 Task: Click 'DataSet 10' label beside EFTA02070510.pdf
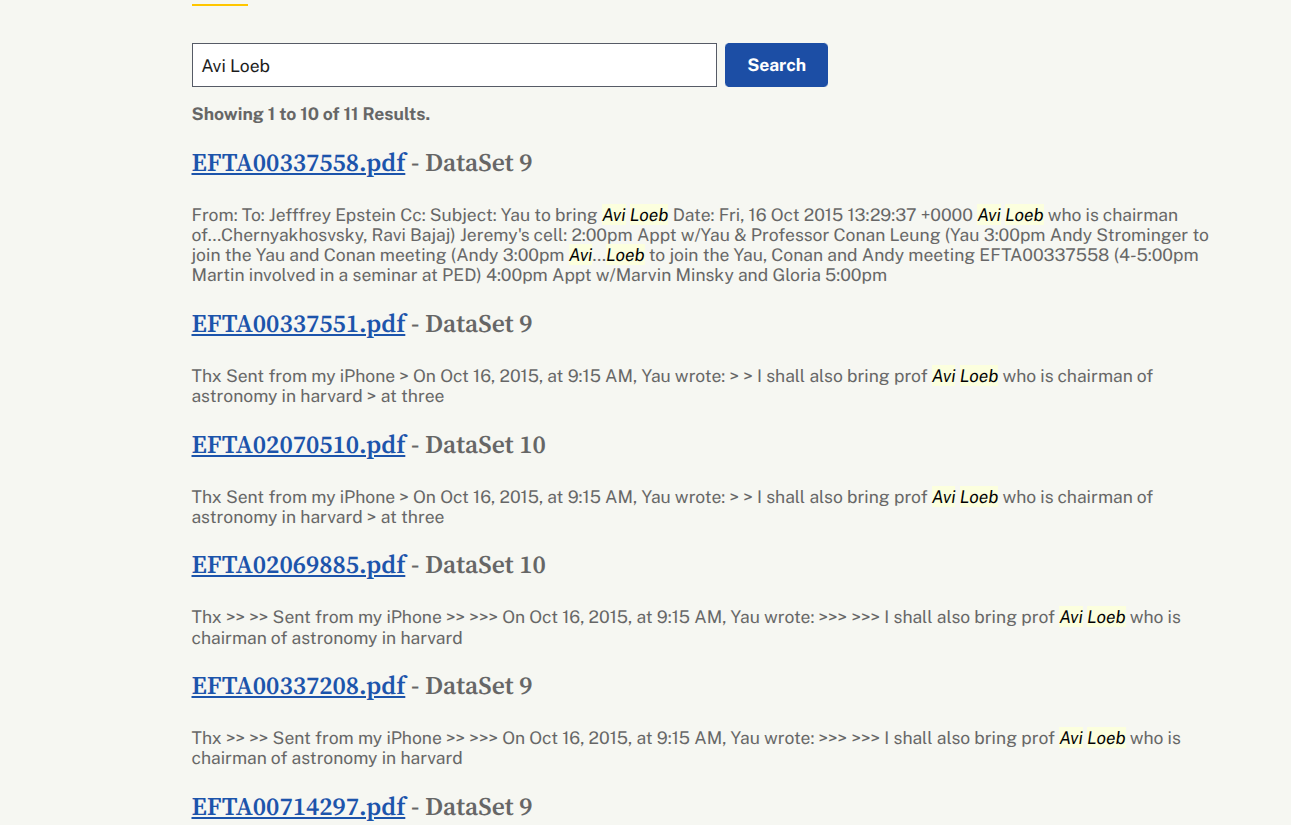[486, 445]
